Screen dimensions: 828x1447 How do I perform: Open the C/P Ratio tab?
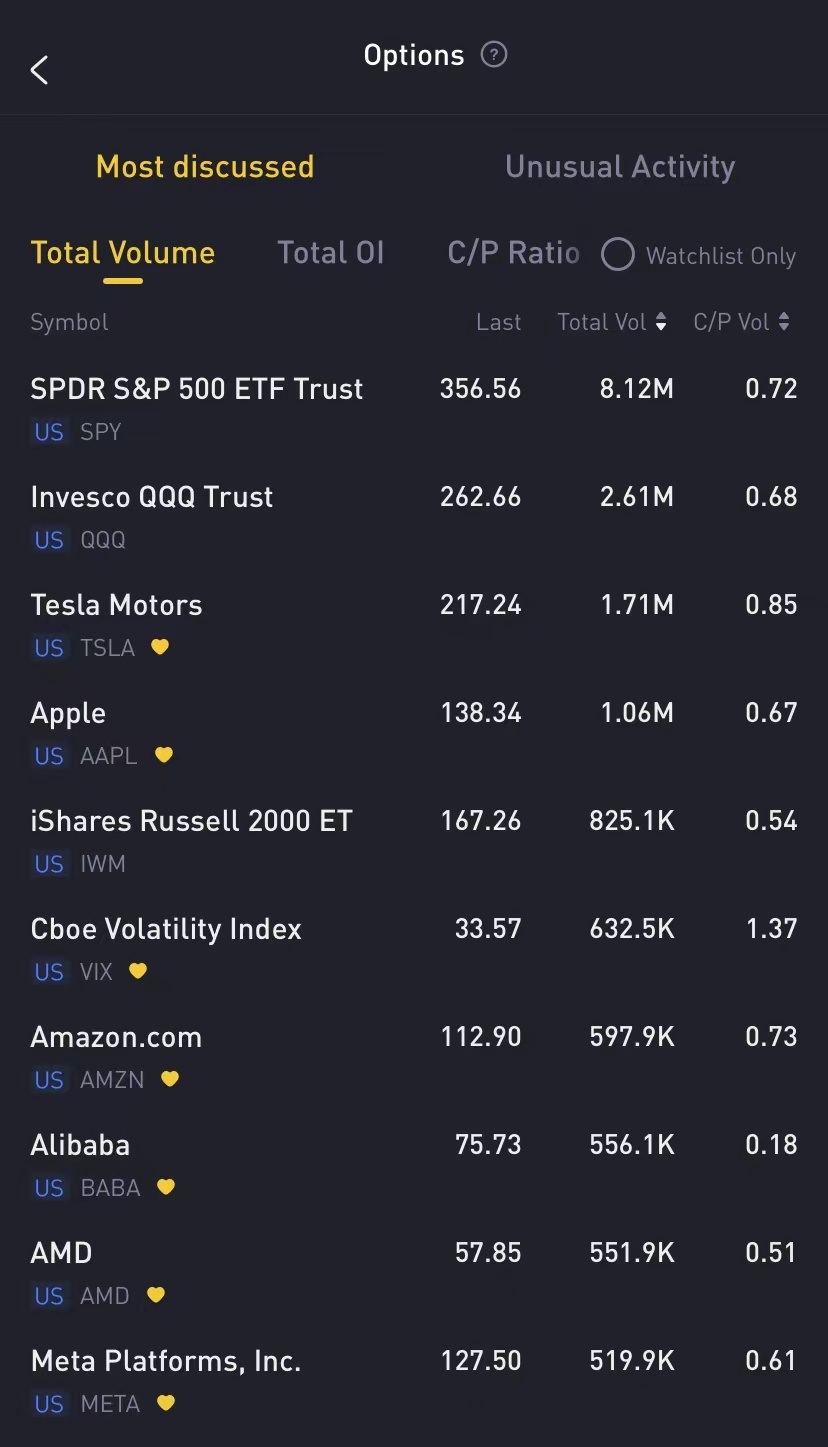coord(513,253)
